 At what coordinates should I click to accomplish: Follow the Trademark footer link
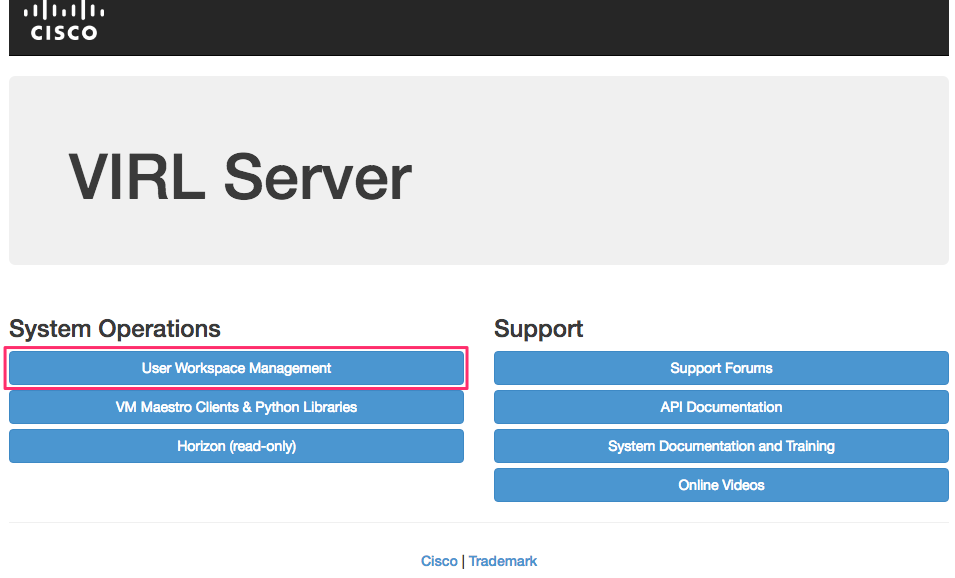(502, 561)
